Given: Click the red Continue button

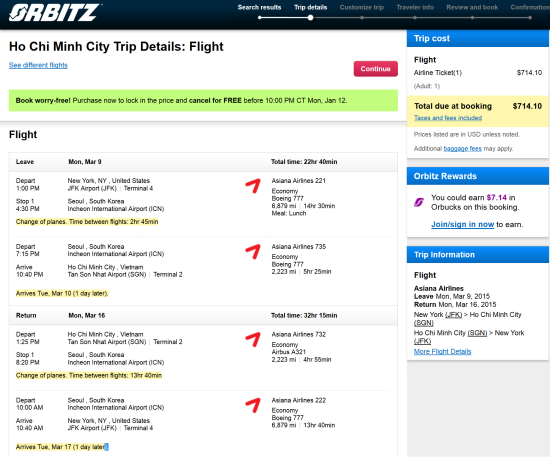Looking at the screenshot, I should click(x=376, y=69).
